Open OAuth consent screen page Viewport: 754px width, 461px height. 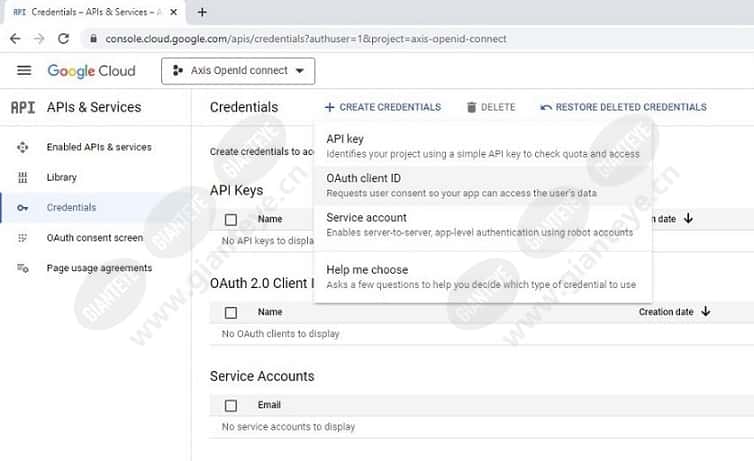(x=95, y=238)
